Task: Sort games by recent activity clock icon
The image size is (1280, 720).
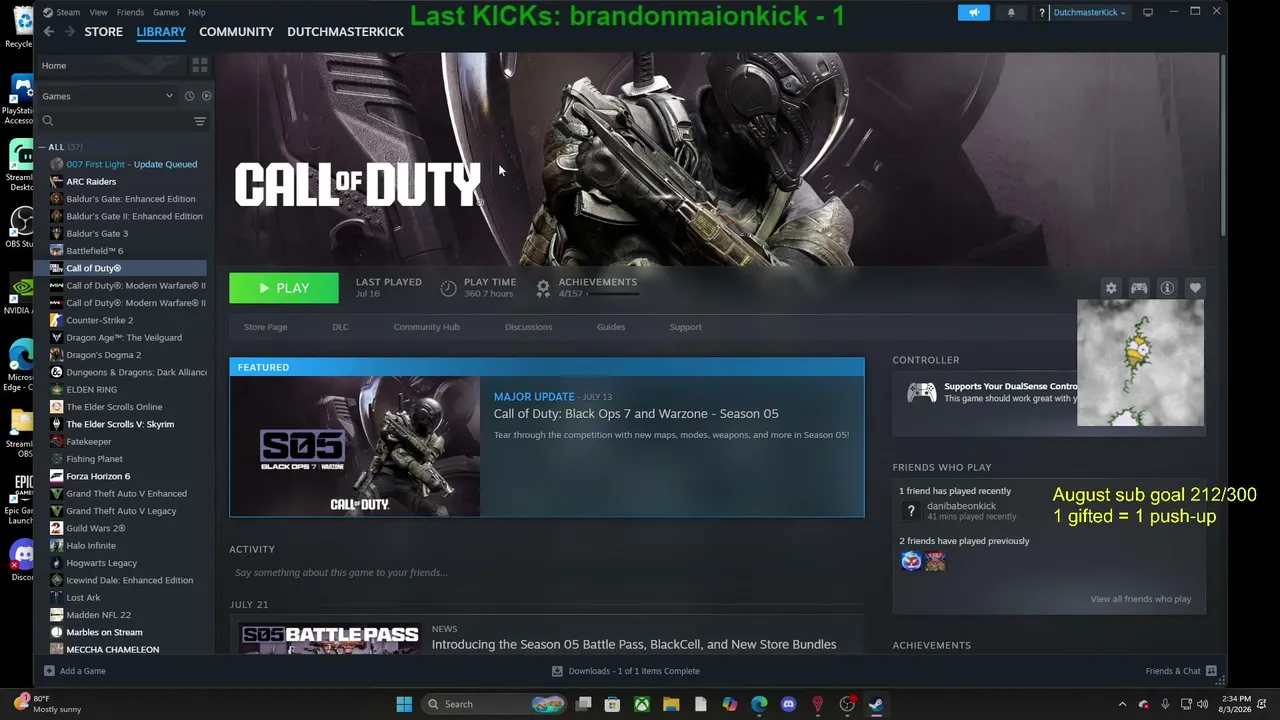Action: coord(189,96)
